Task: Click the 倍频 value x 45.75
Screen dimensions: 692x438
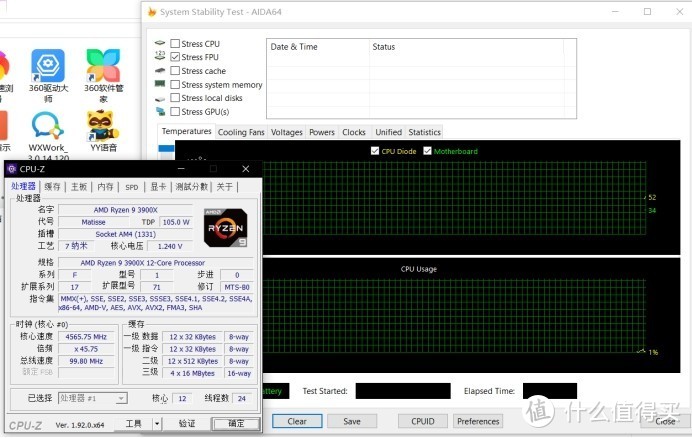Action: coord(86,349)
